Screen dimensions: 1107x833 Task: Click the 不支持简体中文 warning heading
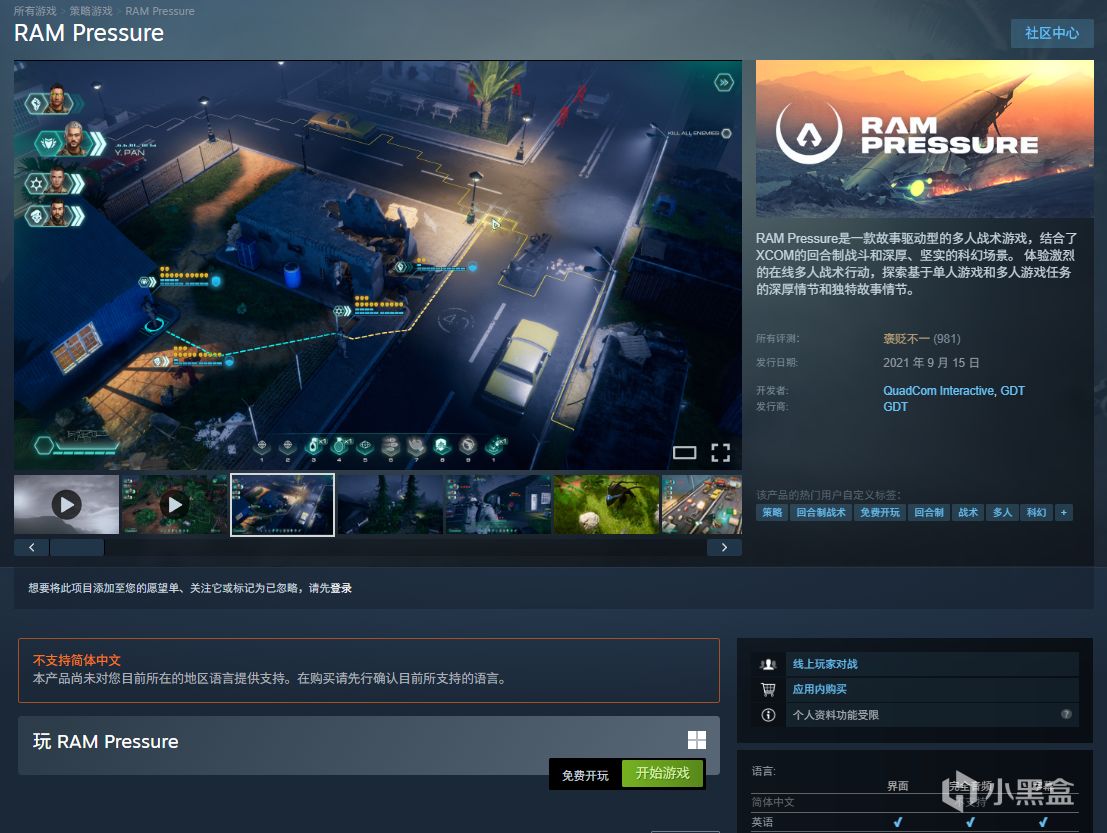click(x=76, y=660)
